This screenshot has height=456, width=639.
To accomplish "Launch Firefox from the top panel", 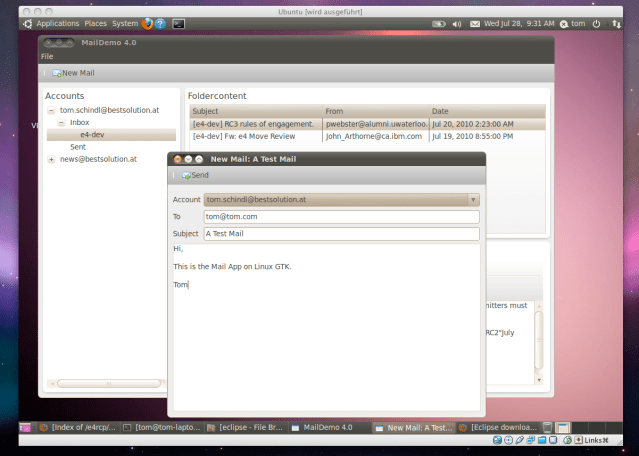I will pyautogui.click(x=148, y=23).
